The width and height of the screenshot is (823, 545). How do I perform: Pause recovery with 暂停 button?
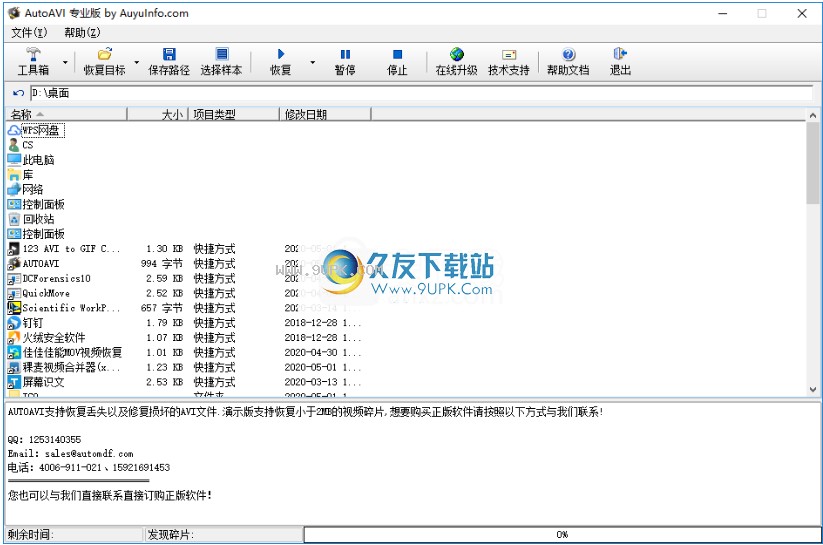(345, 62)
